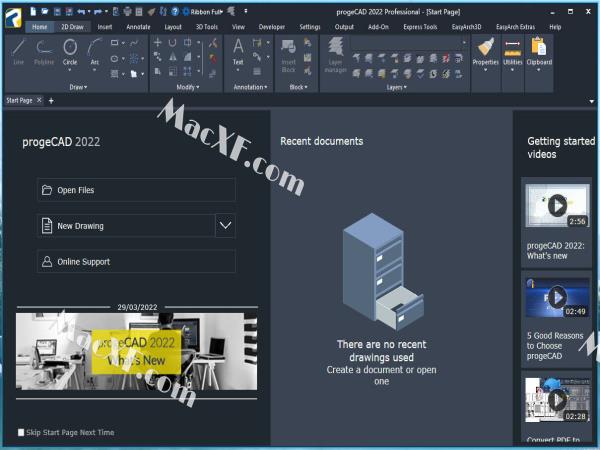The height and width of the screenshot is (450, 600).
Task: Open New Drawing template chevron dropdown
Action: coord(225,226)
